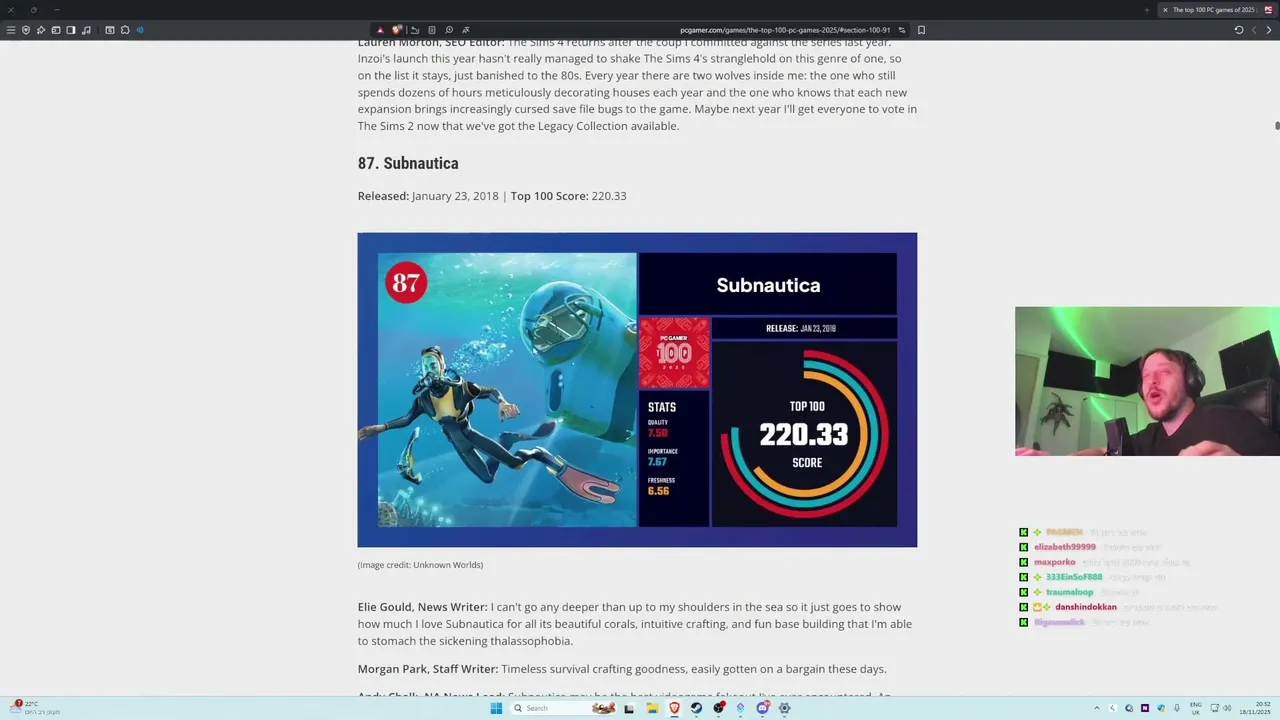Viewport: 1280px width, 720px height.
Task: Open the extensions puzzle-piece icon
Action: (125, 30)
